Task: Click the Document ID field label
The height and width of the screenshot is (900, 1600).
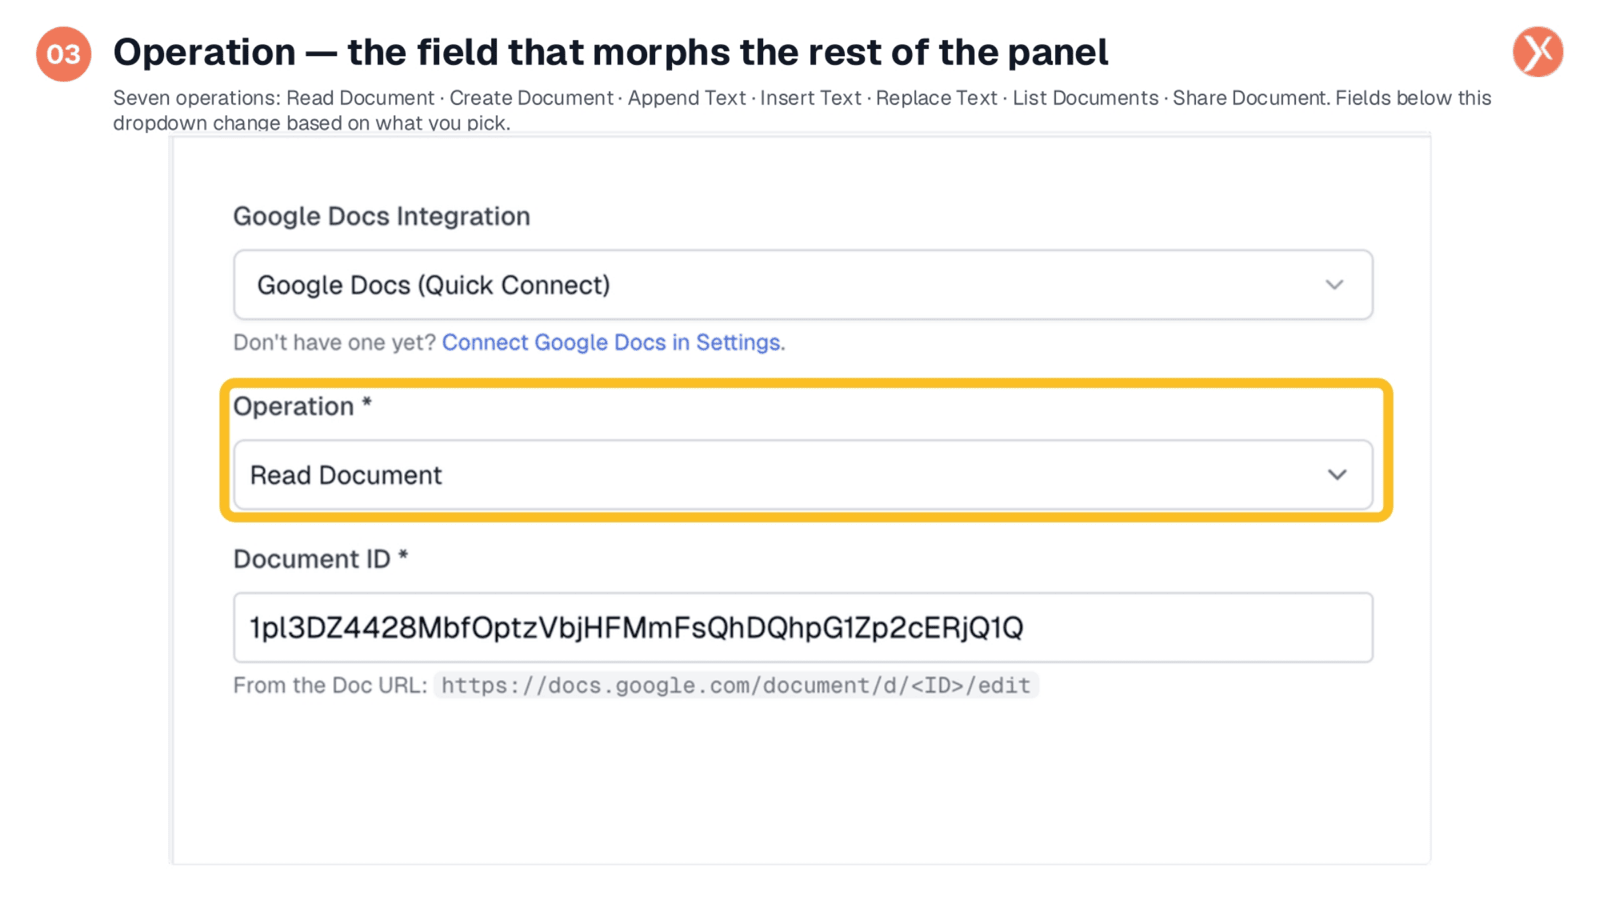Action: click(311, 558)
